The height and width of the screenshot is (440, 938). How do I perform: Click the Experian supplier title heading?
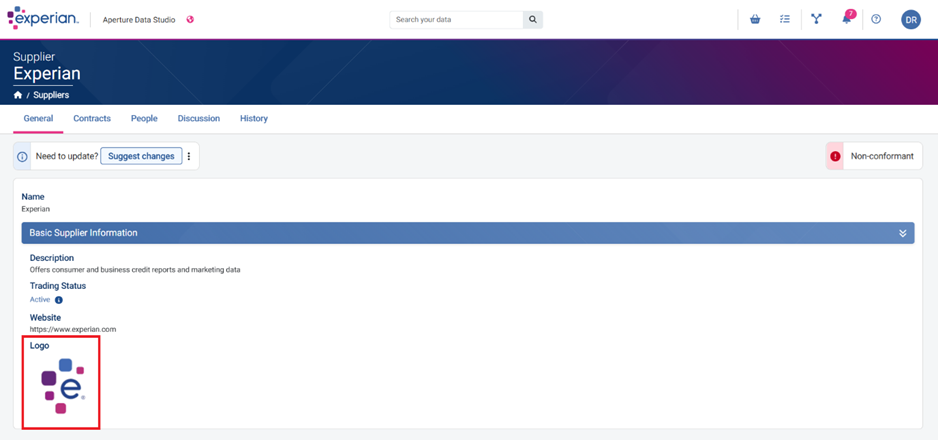point(47,74)
